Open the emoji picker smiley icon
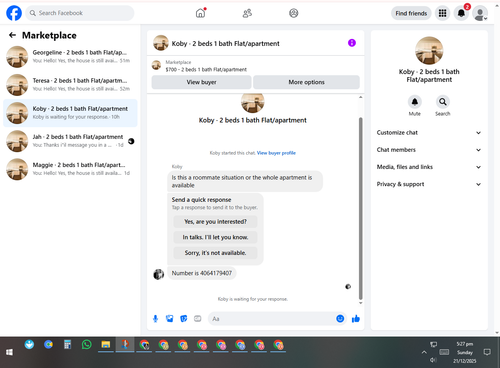The width and height of the screenshot is (500, 368). coord(340,319)
